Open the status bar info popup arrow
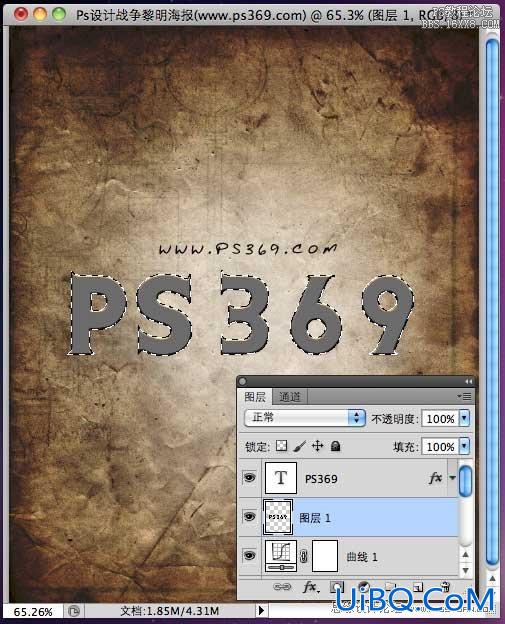 point(261,610)
